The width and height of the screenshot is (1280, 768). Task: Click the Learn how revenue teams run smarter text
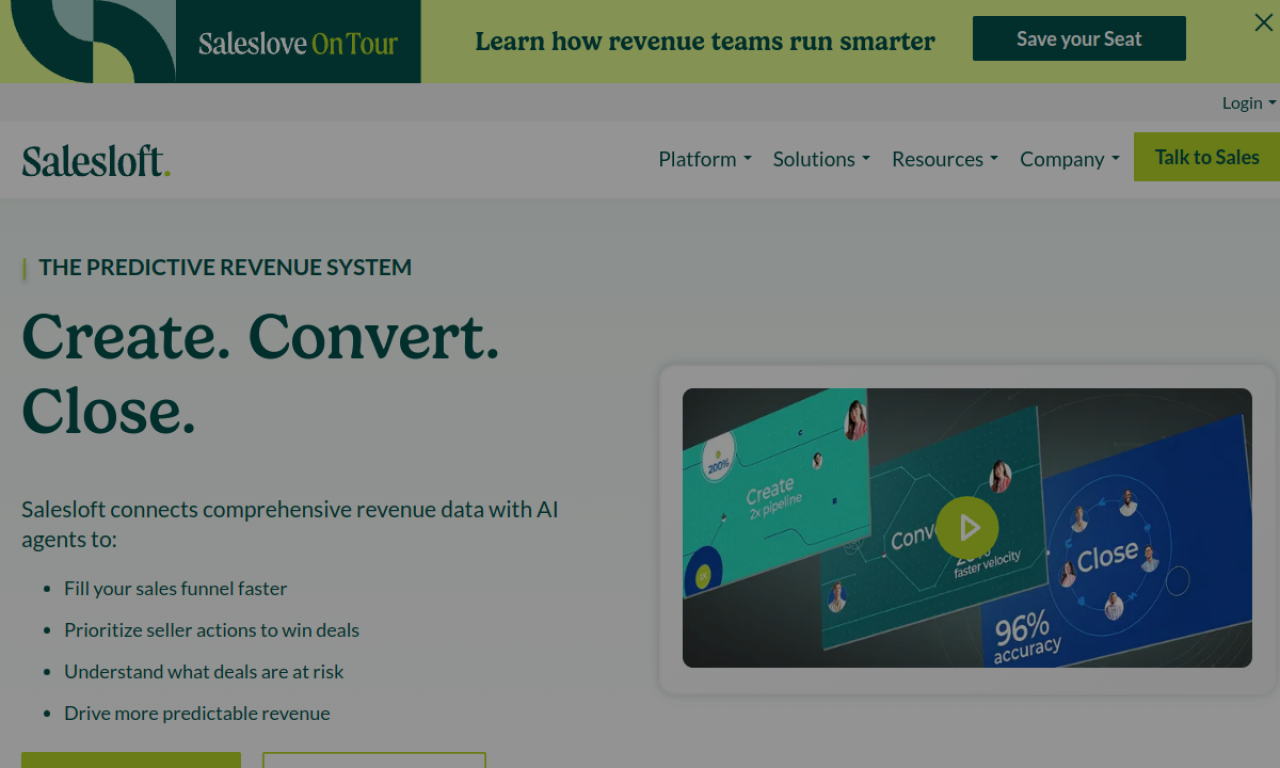click(x=705, y=41)
